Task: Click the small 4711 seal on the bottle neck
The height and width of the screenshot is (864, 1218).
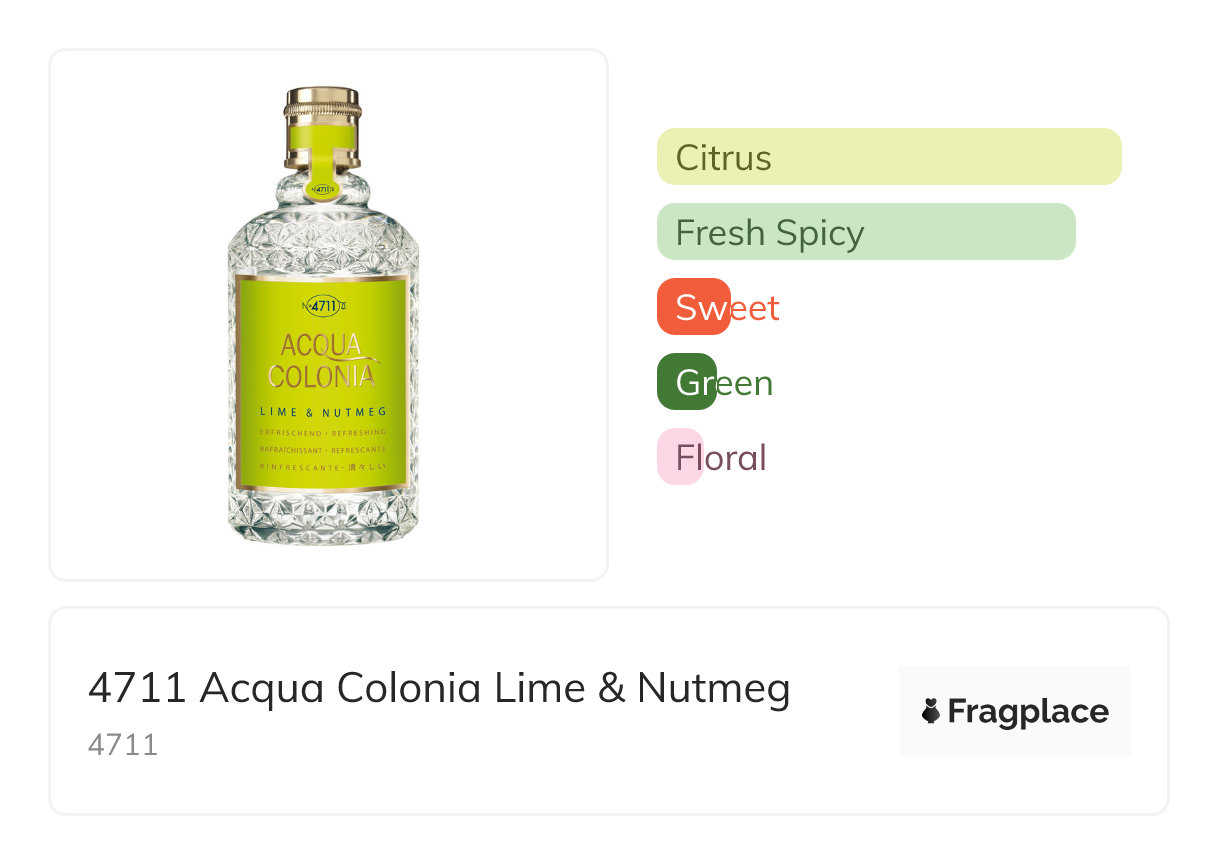Action: pos(322,188)
